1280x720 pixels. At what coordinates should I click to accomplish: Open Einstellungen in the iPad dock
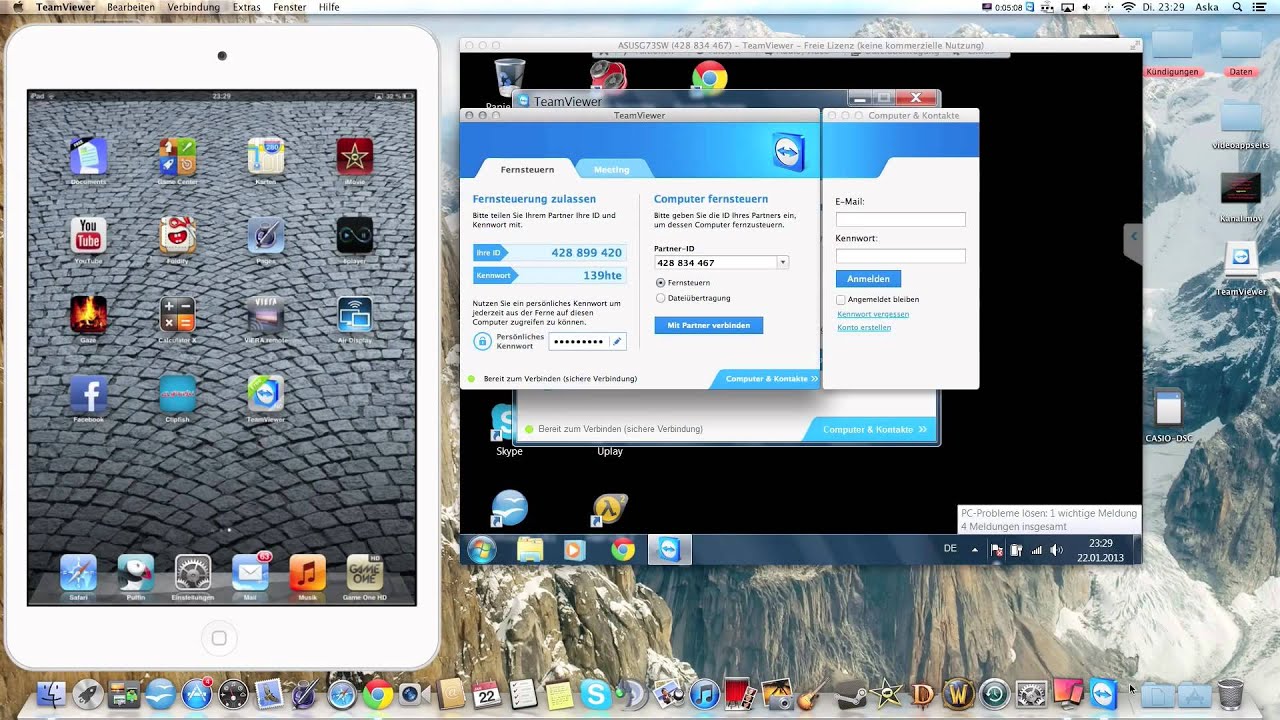193,573
